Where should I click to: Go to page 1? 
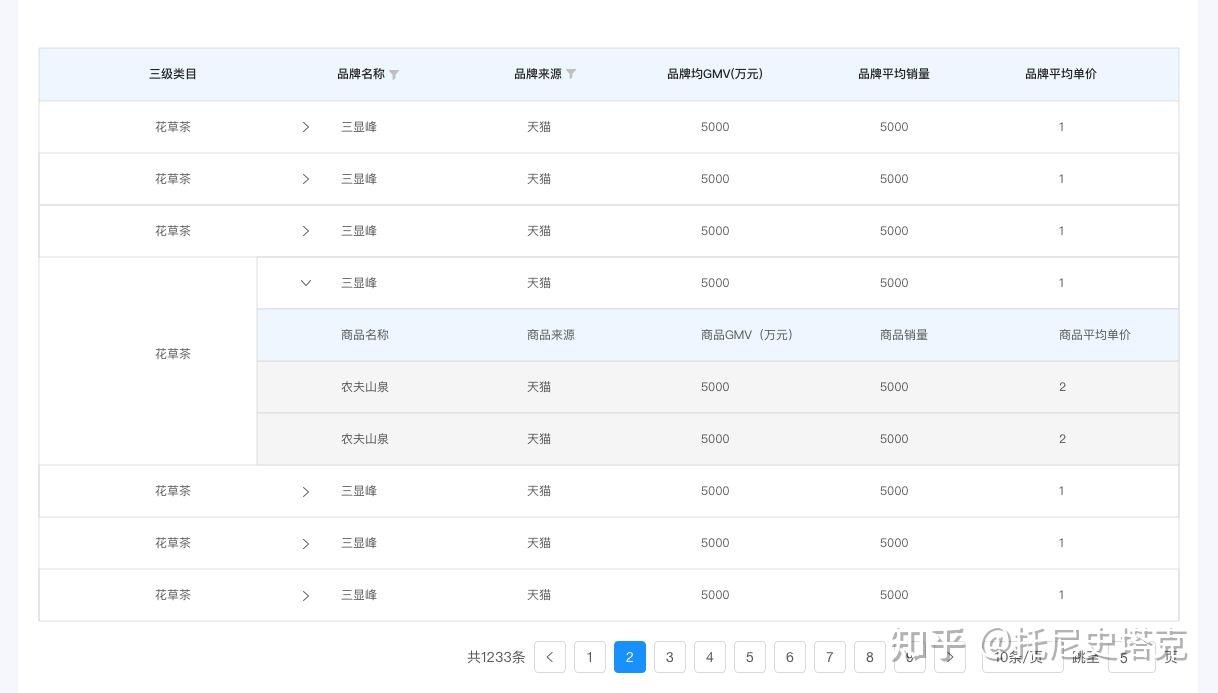590,657
